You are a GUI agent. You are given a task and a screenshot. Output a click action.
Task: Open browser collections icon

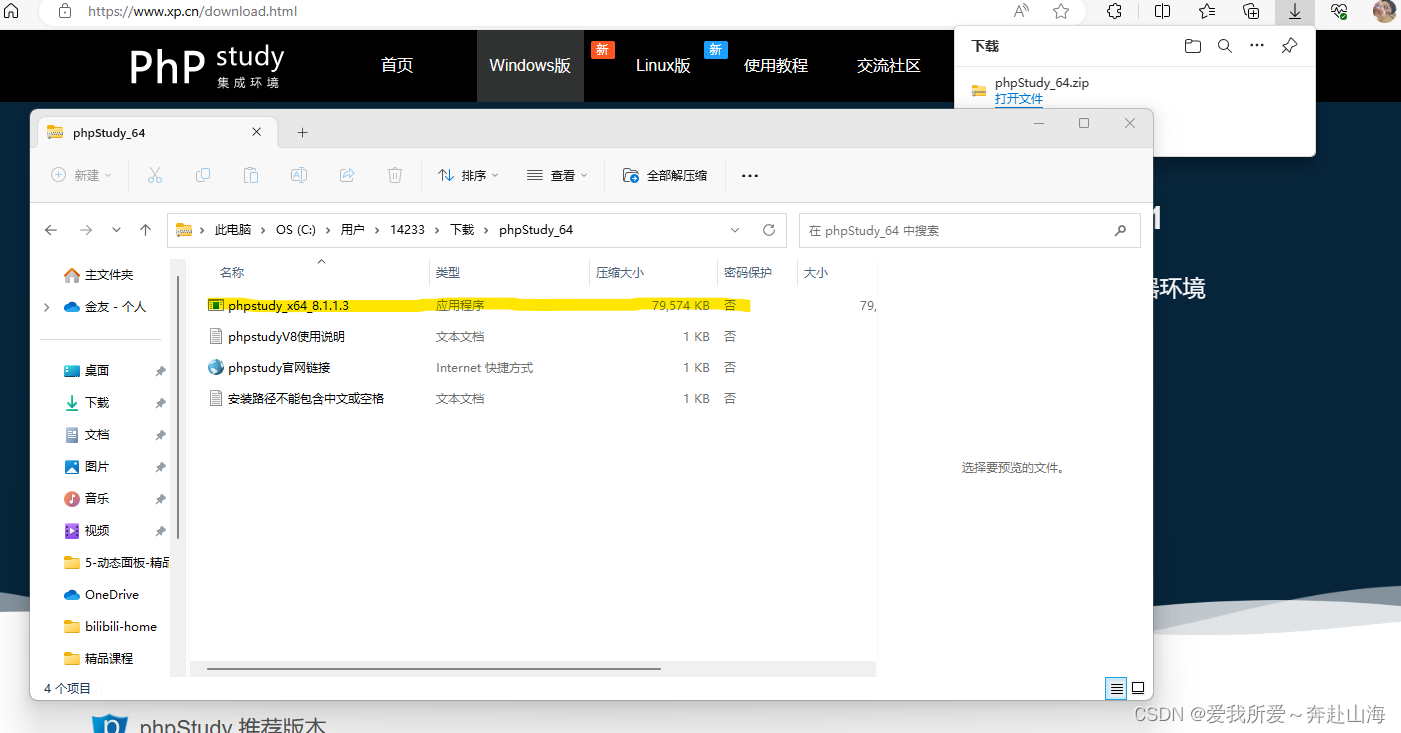(1251, 11)
